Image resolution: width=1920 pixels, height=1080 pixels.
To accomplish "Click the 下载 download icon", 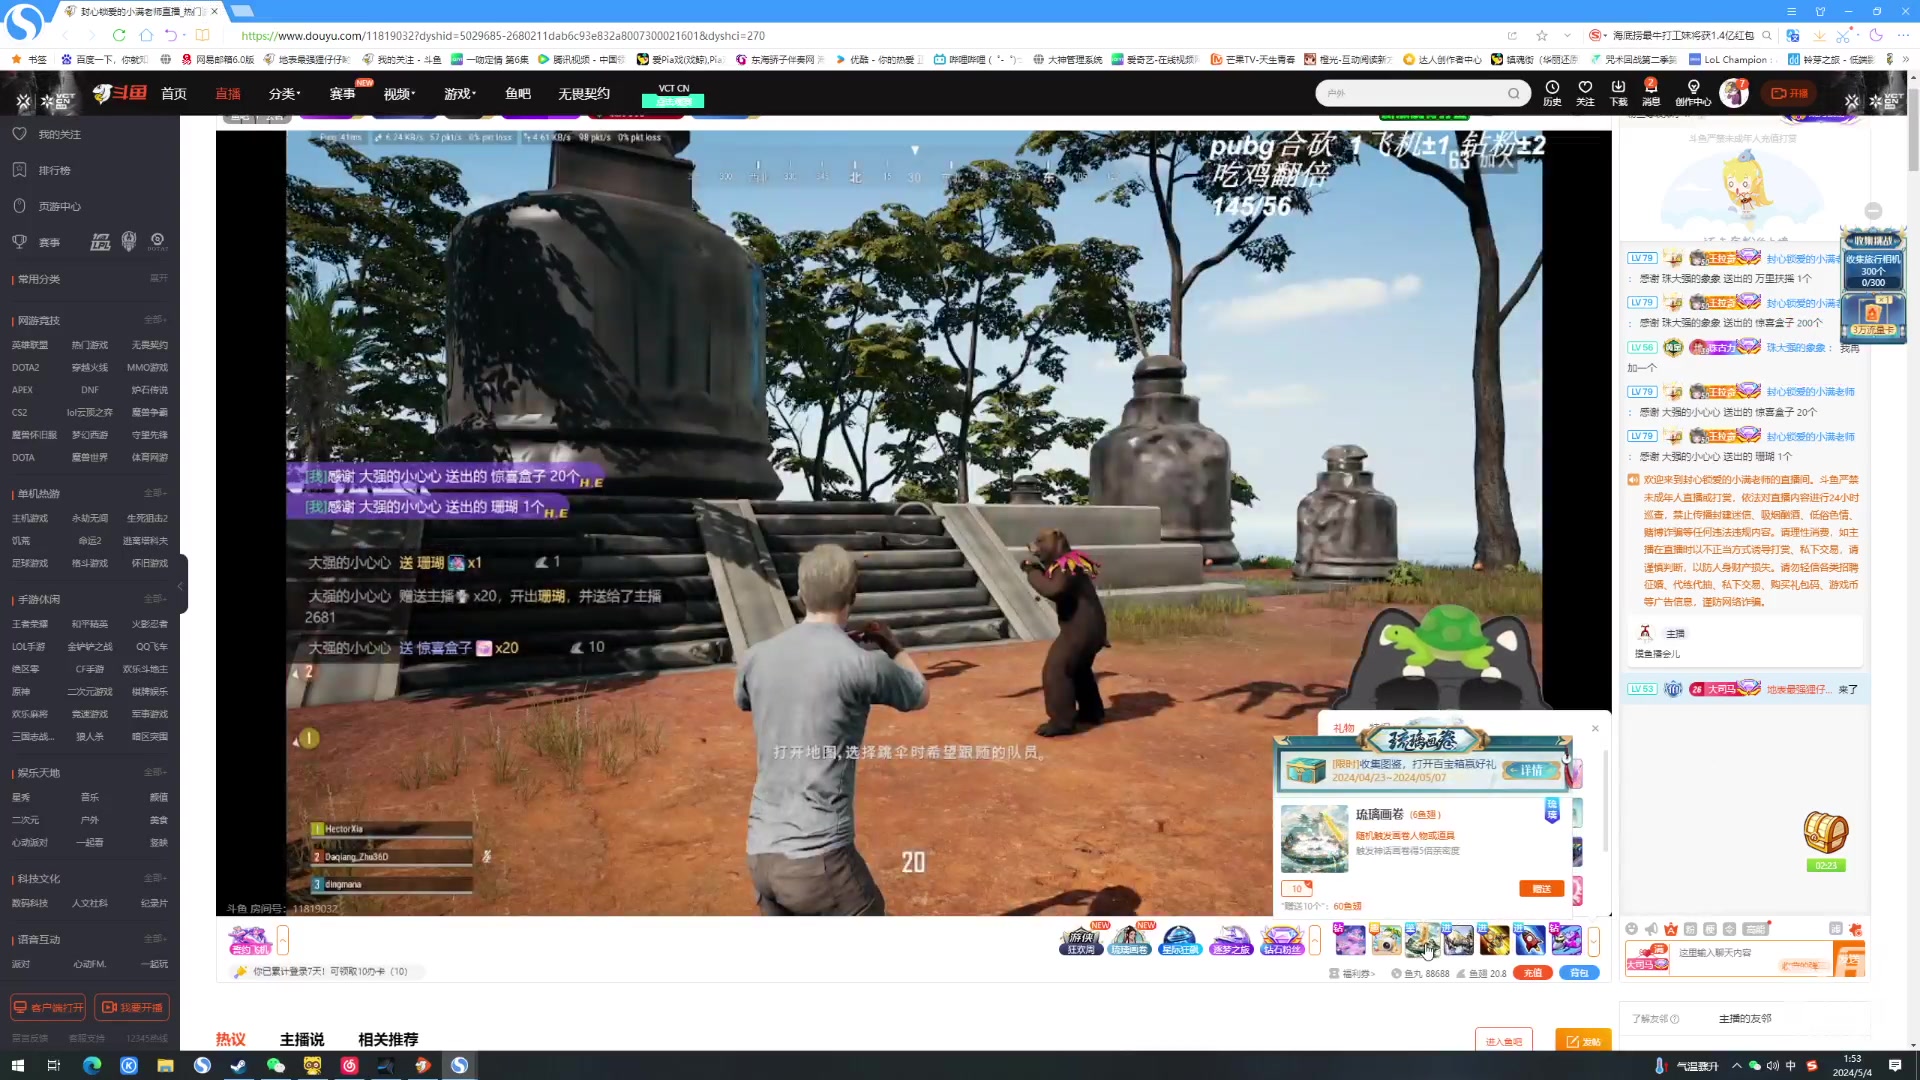I will [x=1618, y=93].
